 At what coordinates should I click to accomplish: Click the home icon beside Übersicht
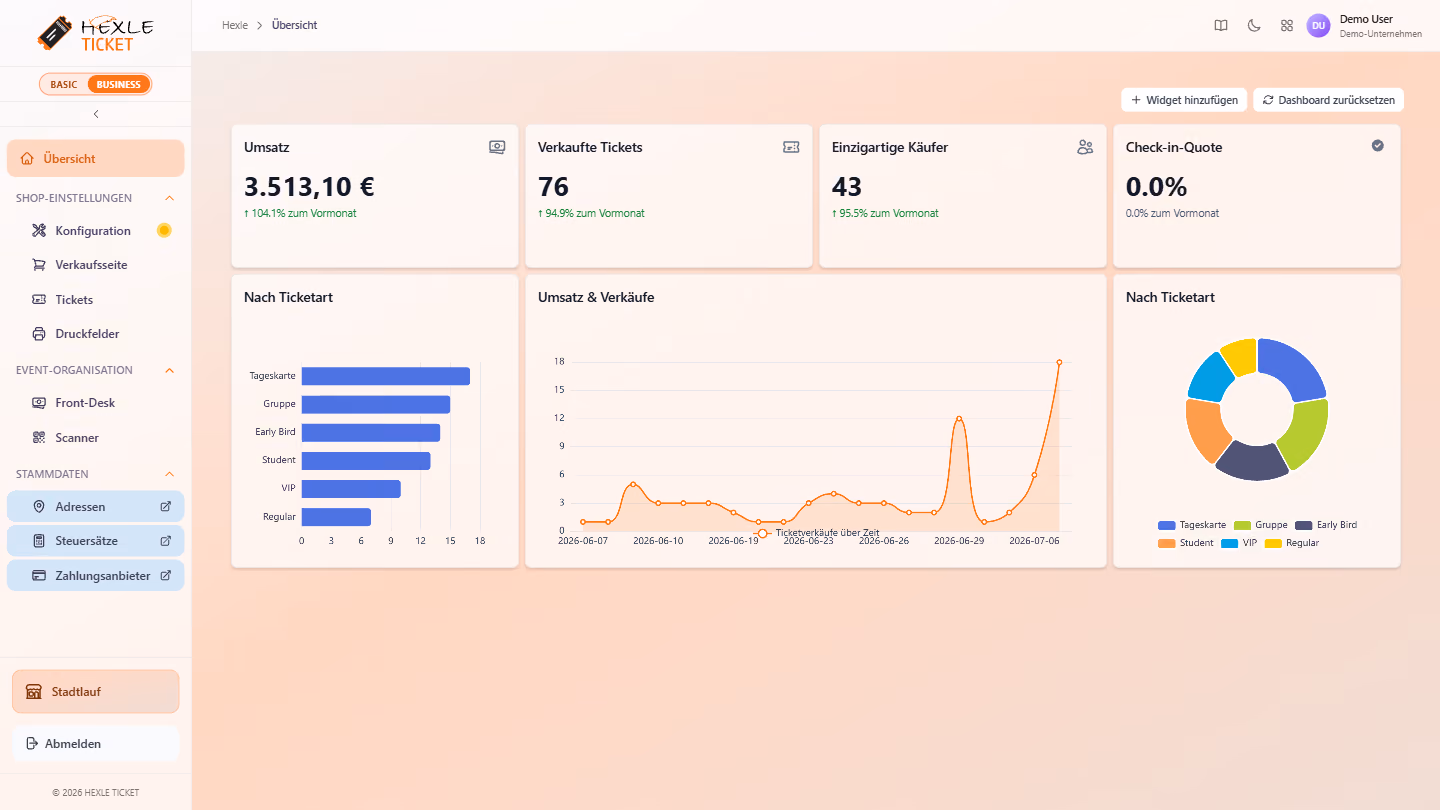pos(27,158)
